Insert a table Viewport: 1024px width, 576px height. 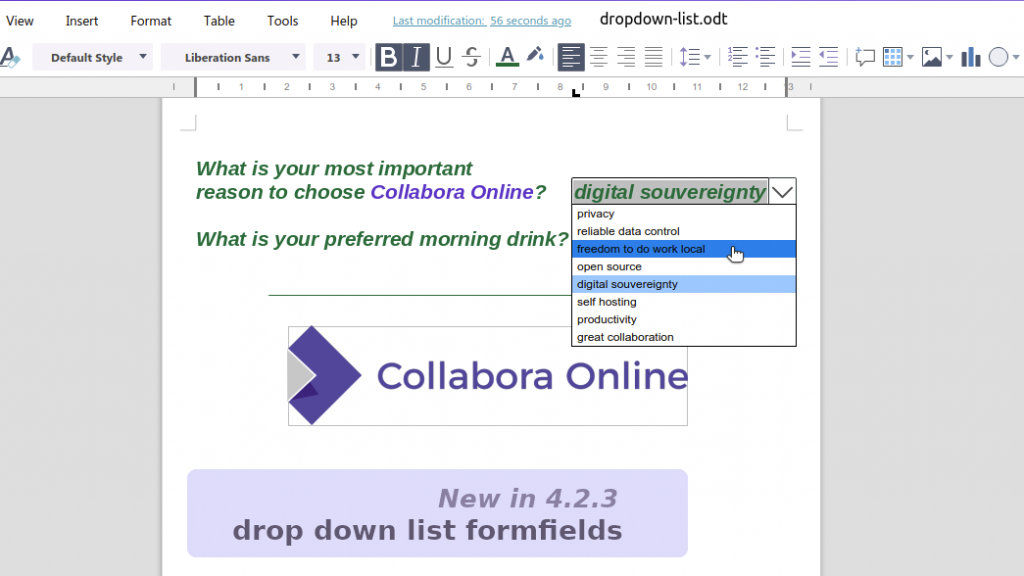pyautogui.click(x=892, y=57)
